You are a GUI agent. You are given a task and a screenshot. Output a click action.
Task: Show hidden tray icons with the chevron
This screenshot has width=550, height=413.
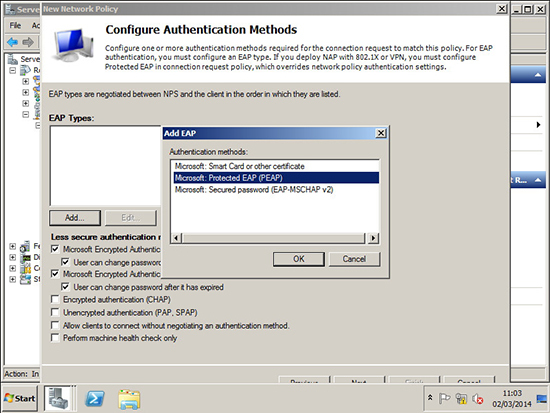click(x=430, y=398)
